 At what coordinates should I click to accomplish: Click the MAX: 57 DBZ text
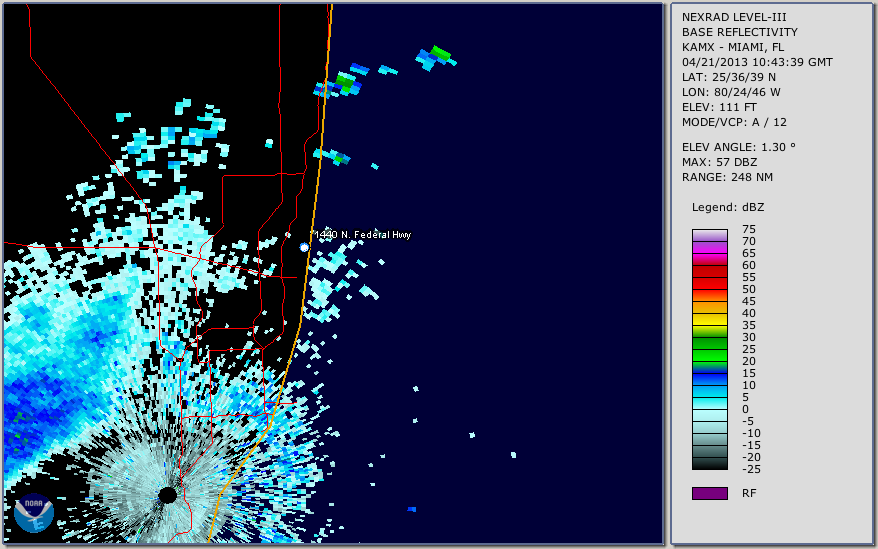click(x=720, y=162)
